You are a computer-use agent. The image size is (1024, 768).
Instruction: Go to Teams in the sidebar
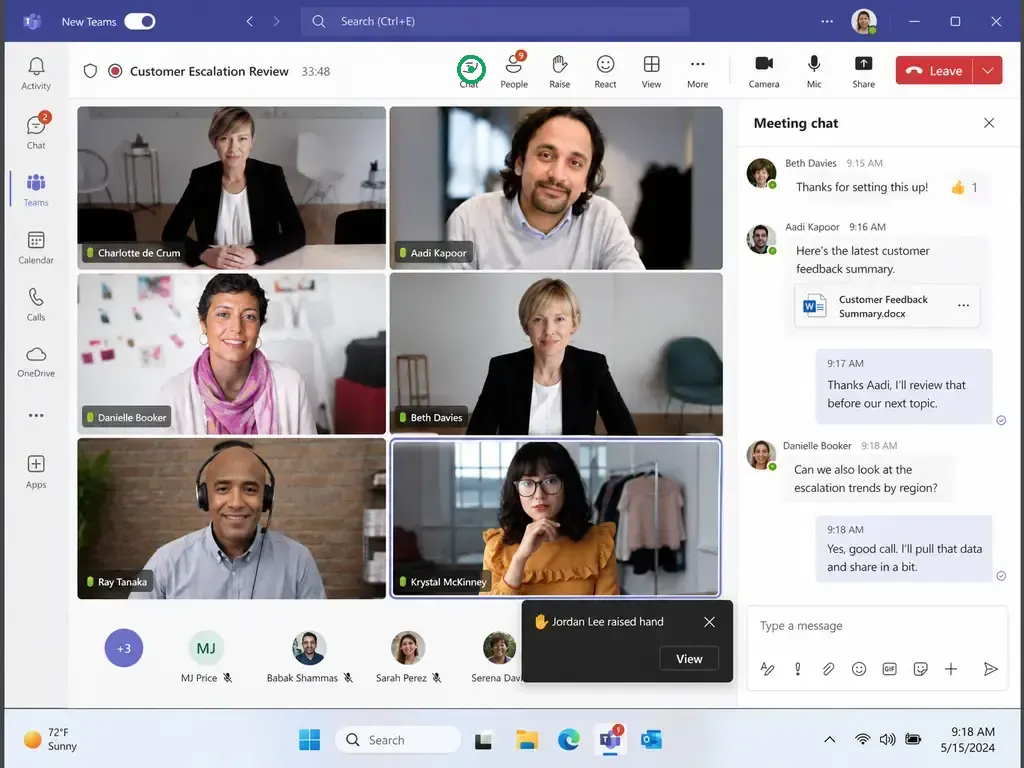(36, 189)
